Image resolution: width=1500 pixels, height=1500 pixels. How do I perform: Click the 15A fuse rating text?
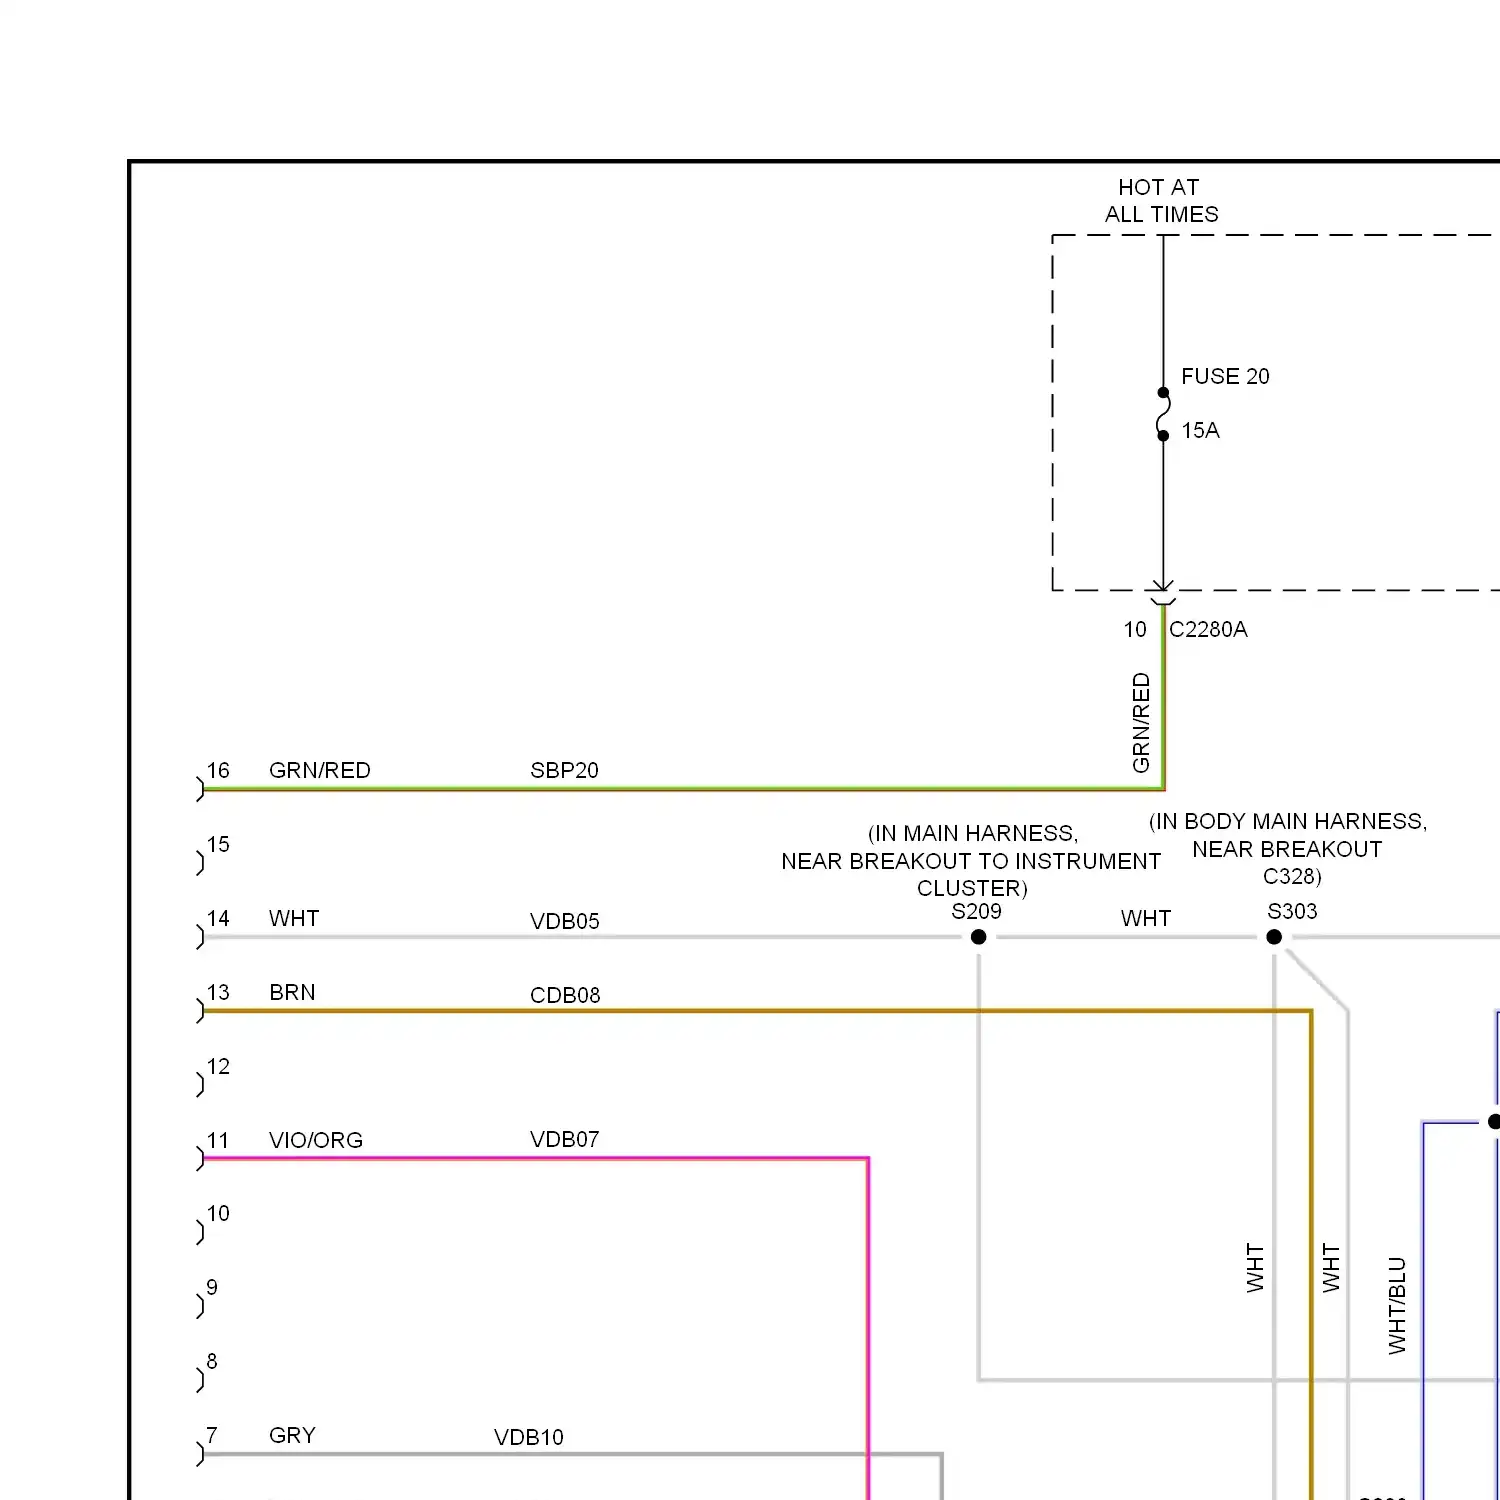[1200, 430]
